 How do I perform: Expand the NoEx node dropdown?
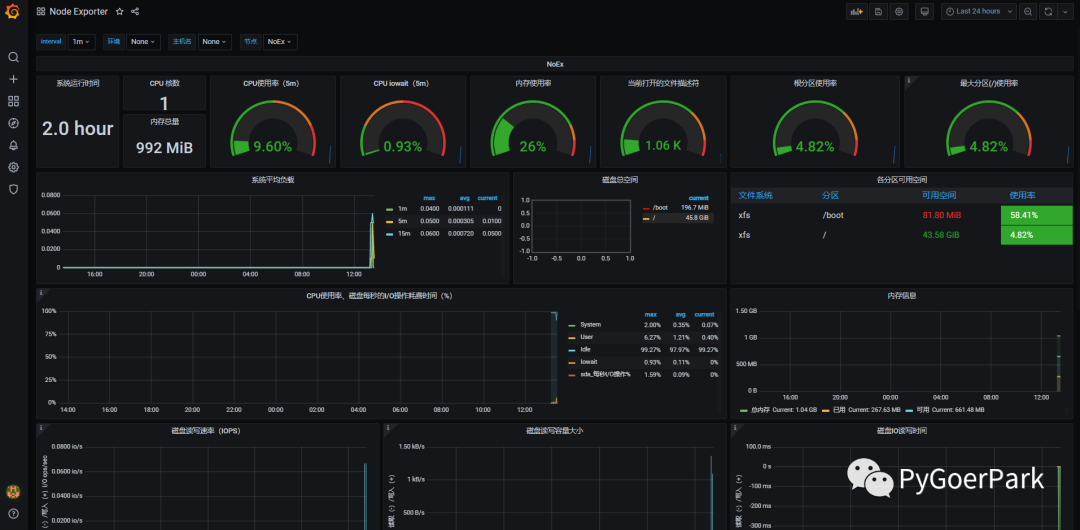tap(280, 42)
